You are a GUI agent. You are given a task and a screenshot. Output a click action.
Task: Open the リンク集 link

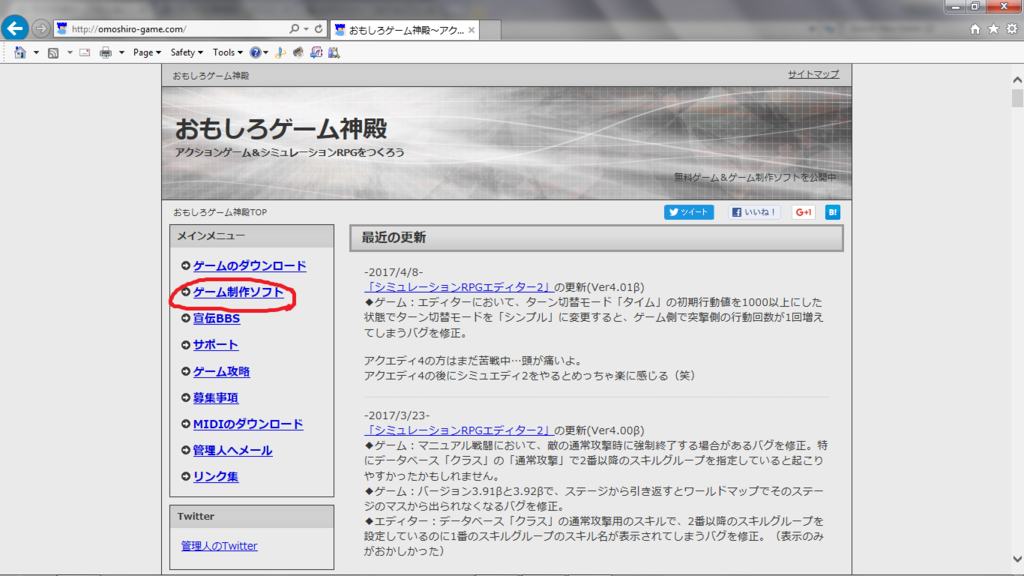pyautogui.click(x=216, y=477)
